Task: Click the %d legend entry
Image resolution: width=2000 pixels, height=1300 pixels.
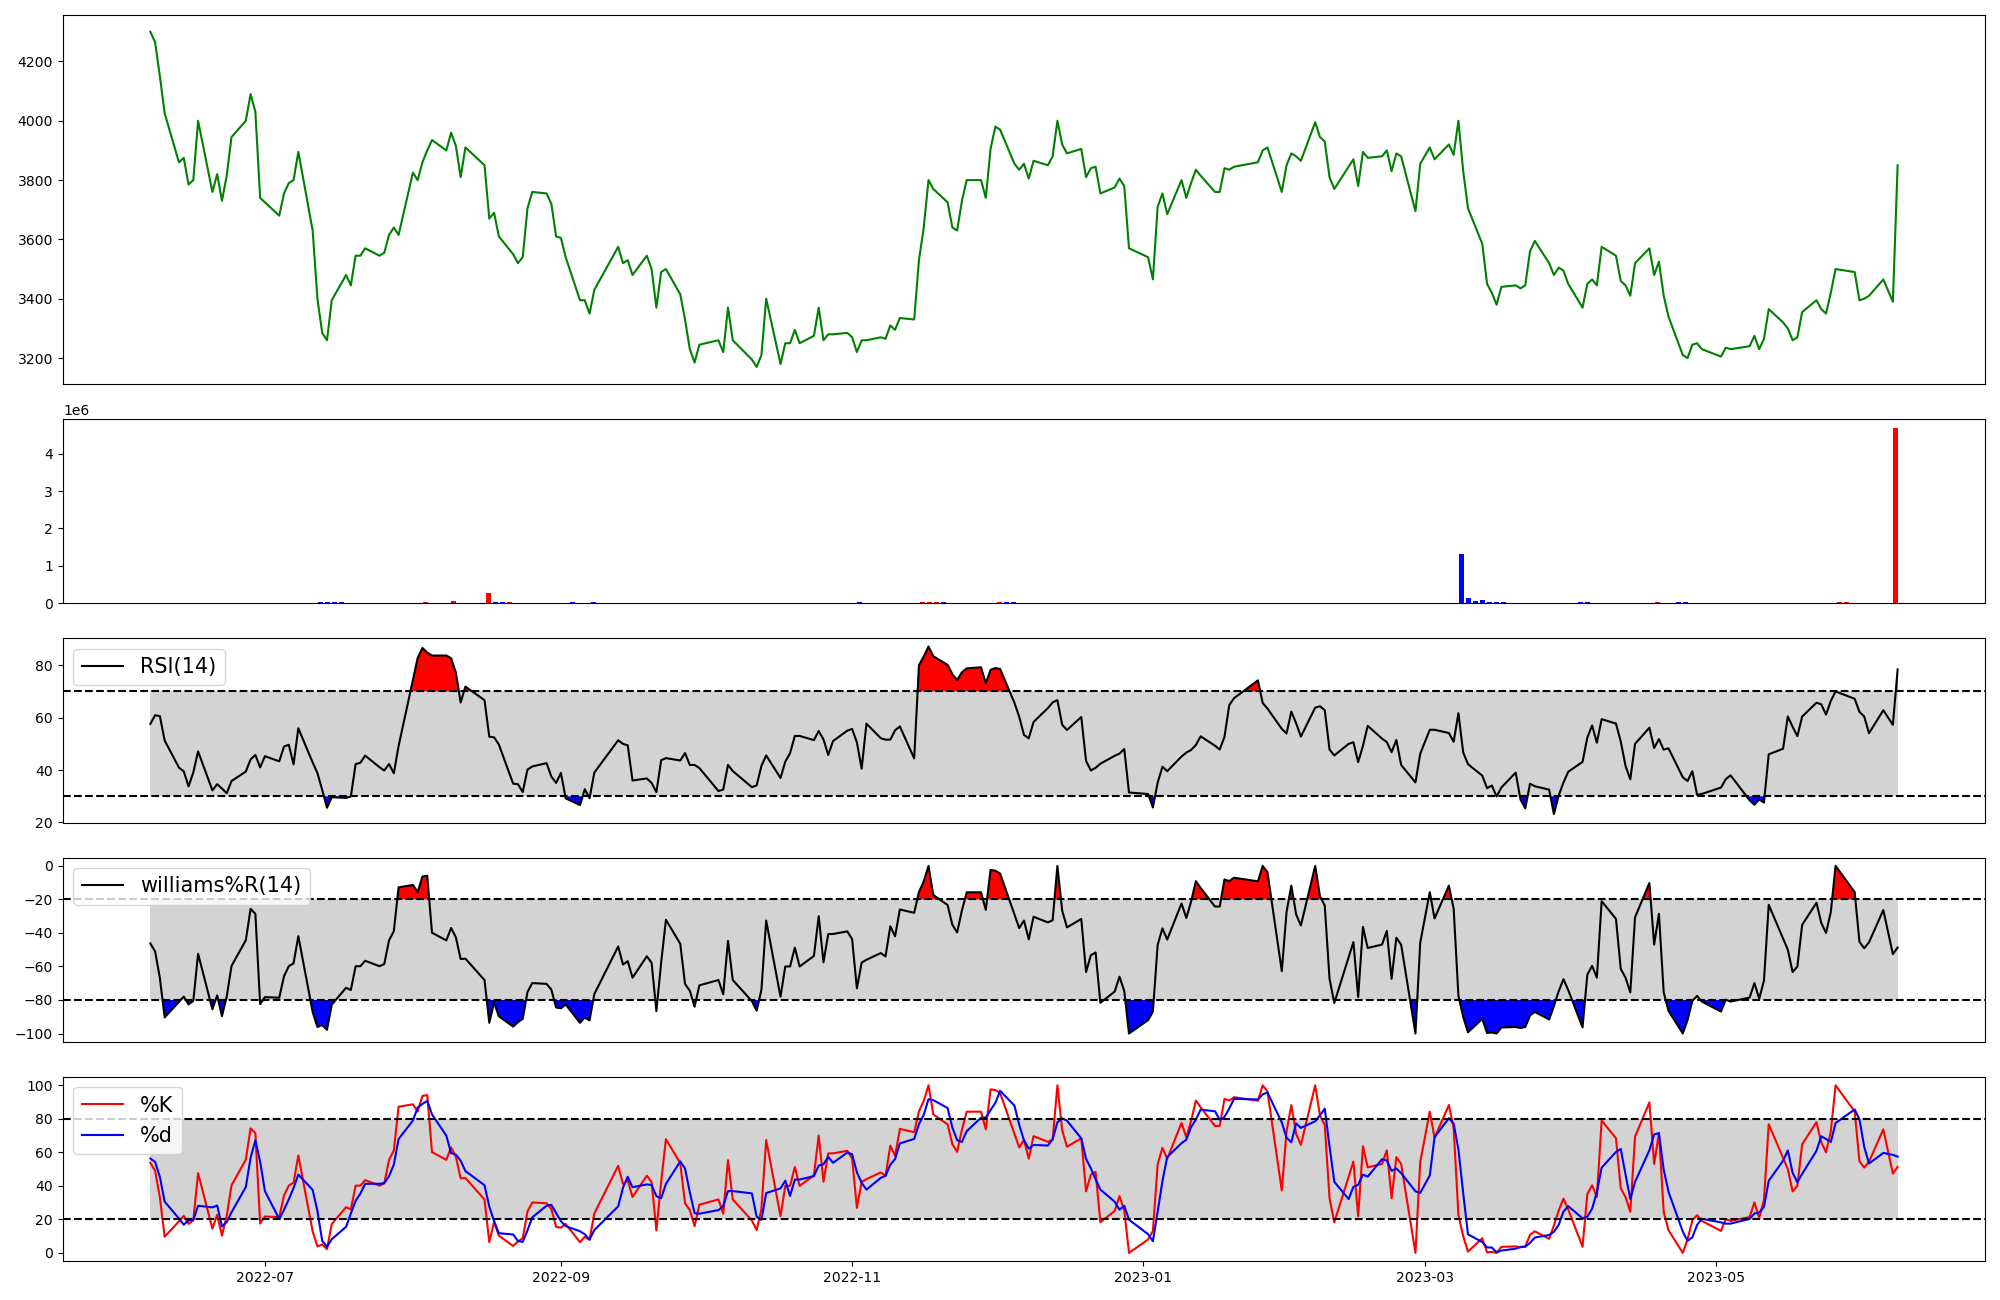Action: (x=156, y=1135)
